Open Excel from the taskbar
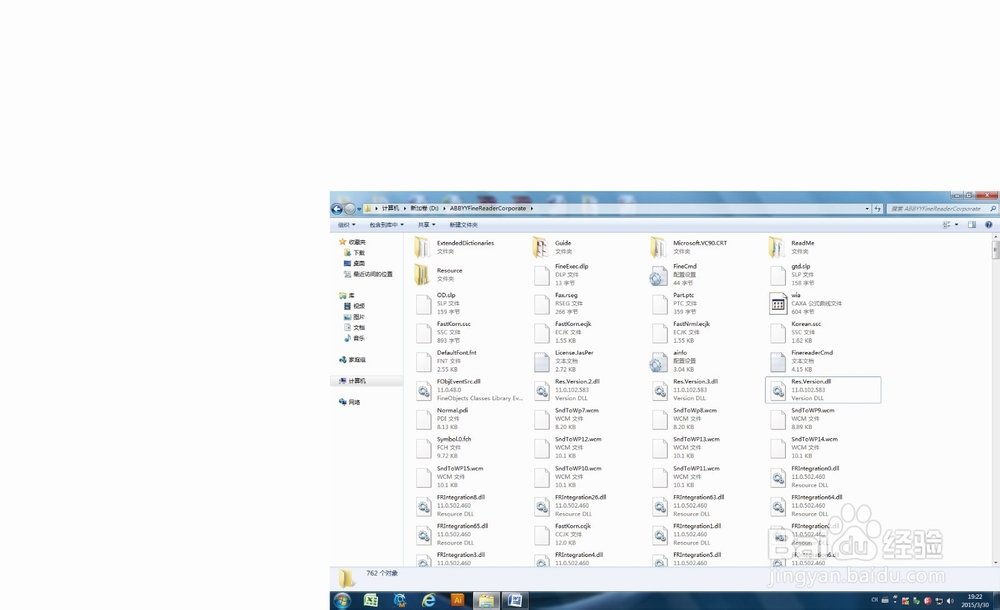1000x610 pixels. pos(371,600)
